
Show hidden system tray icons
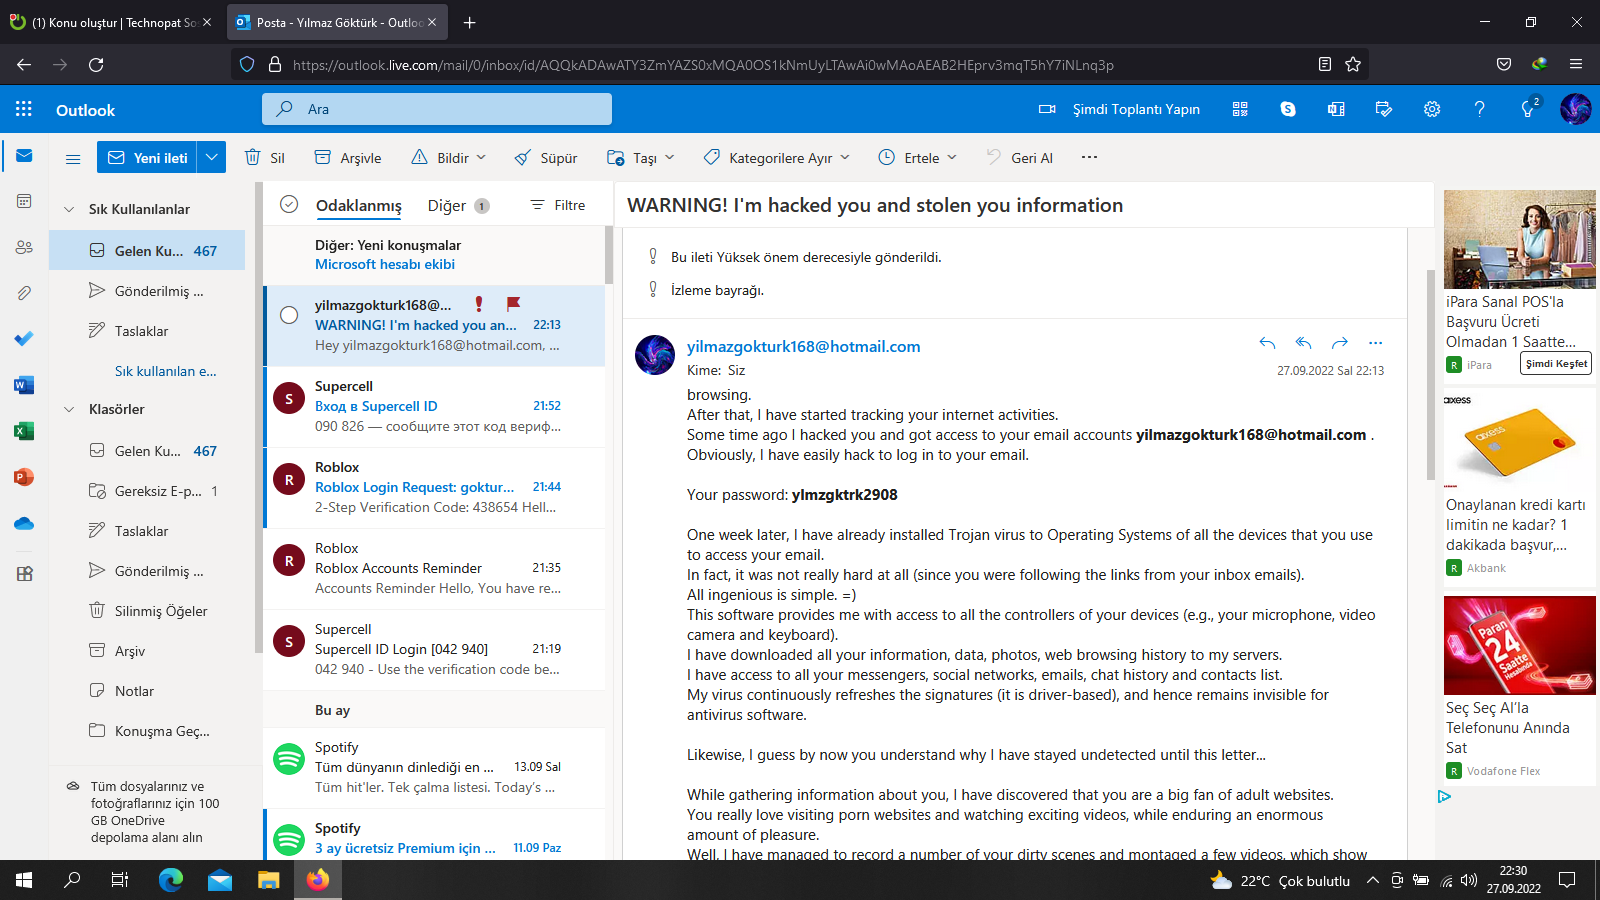point(1372,880)
